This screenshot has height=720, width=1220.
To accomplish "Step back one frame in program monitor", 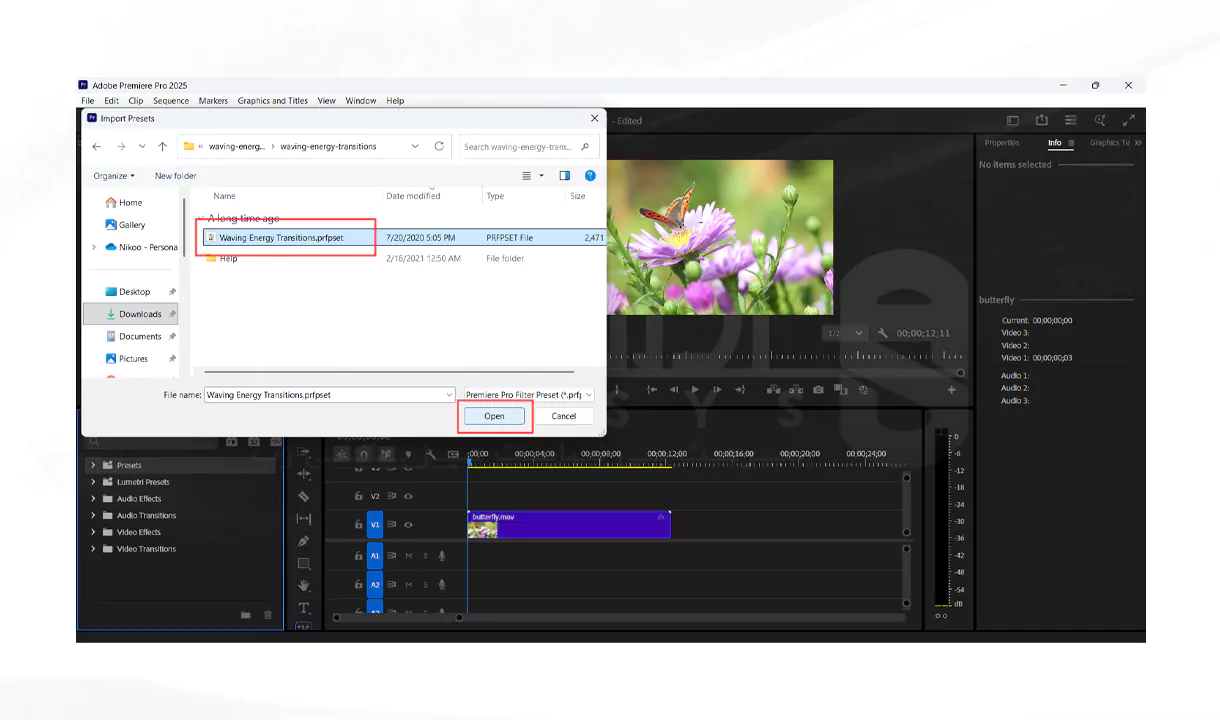I will tap(673, 390).
